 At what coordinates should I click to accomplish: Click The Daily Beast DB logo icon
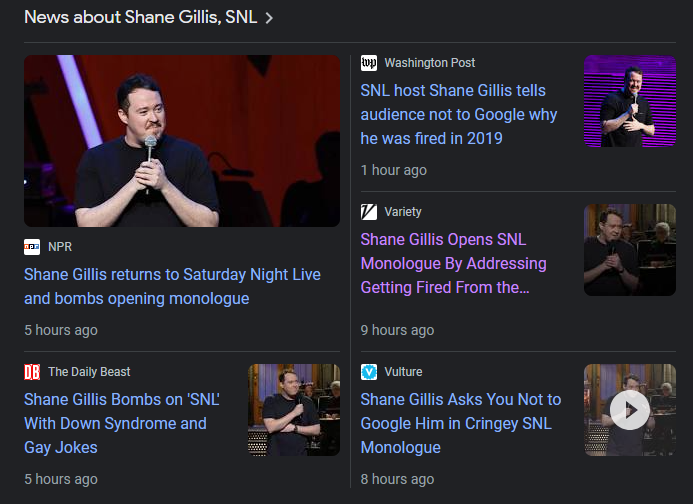pos(32,372)
